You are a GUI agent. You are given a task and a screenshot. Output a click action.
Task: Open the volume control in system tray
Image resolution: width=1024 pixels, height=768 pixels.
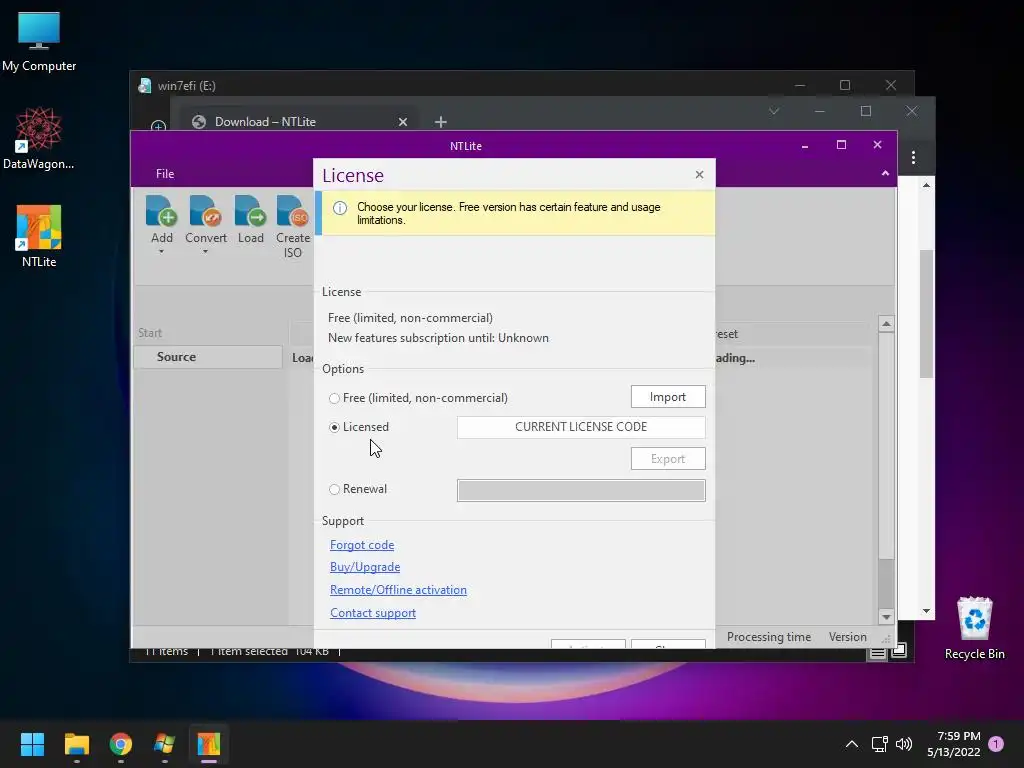[x=904, y=744]
